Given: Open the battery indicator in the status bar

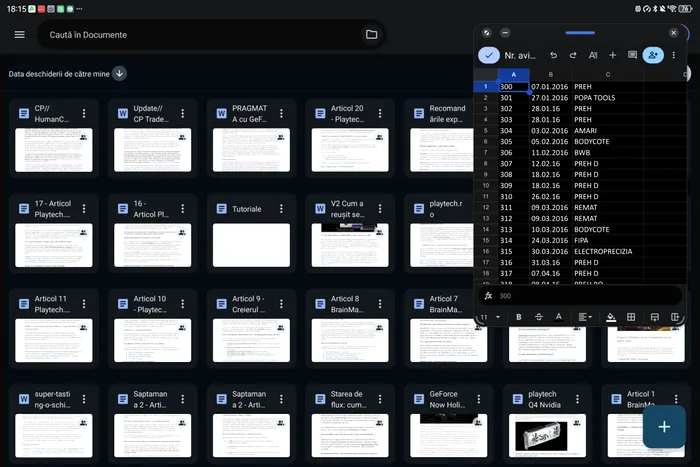Looking at the screenshot, I should coord(685,8).
